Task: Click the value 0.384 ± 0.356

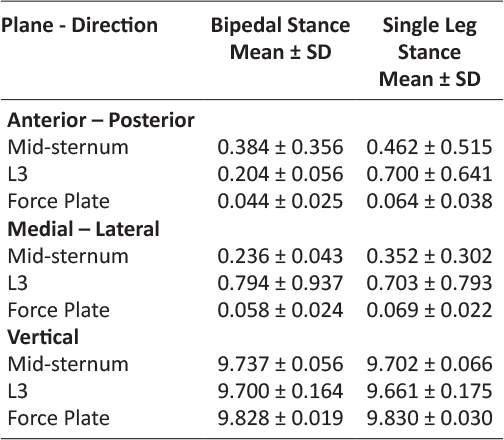Action: [280, 147]
